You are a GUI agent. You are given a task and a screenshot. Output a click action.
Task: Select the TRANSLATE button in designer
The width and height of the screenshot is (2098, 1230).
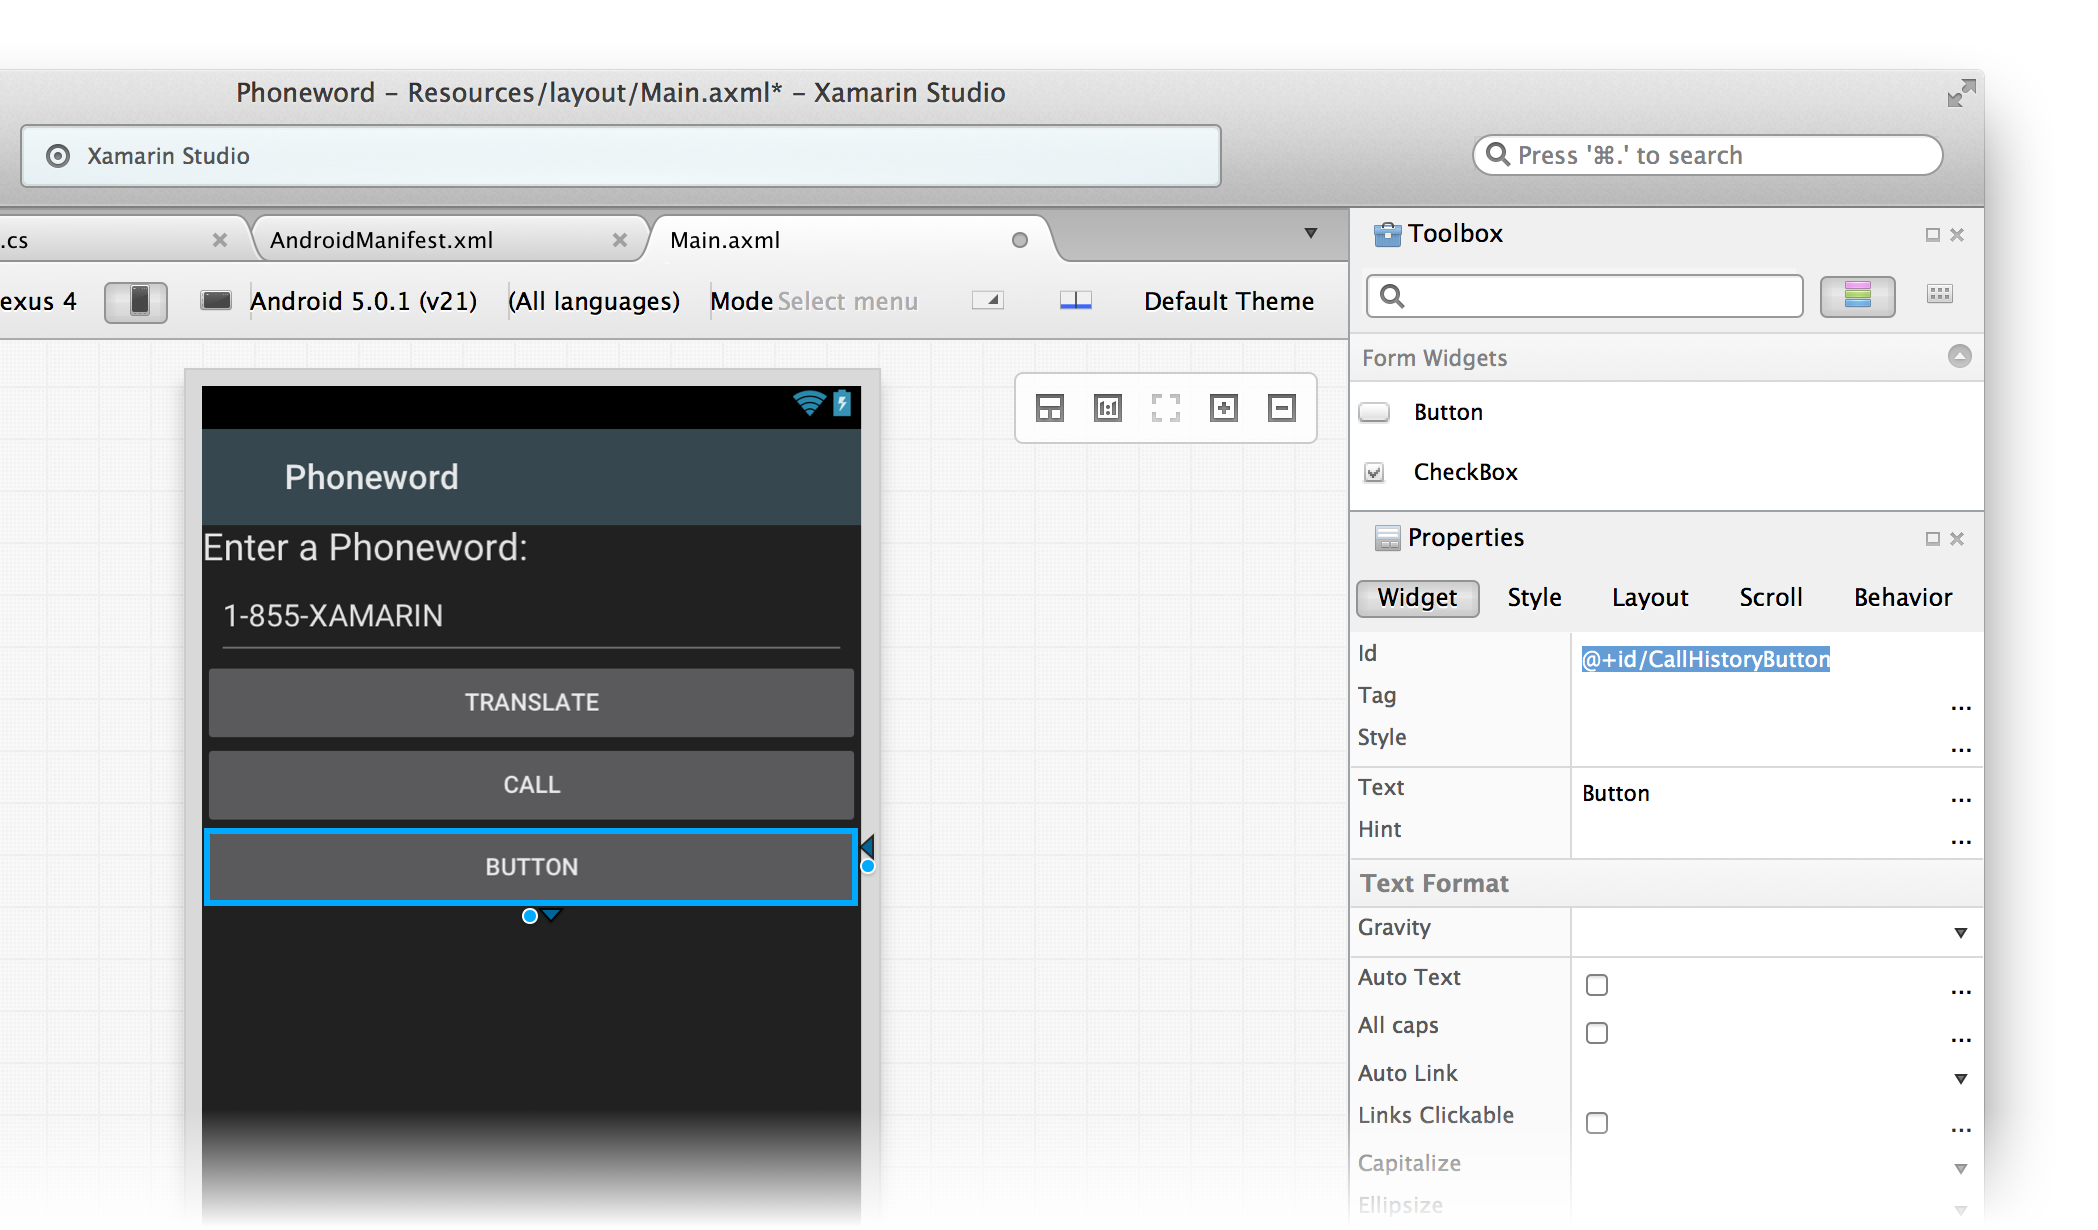pos(531,703)
